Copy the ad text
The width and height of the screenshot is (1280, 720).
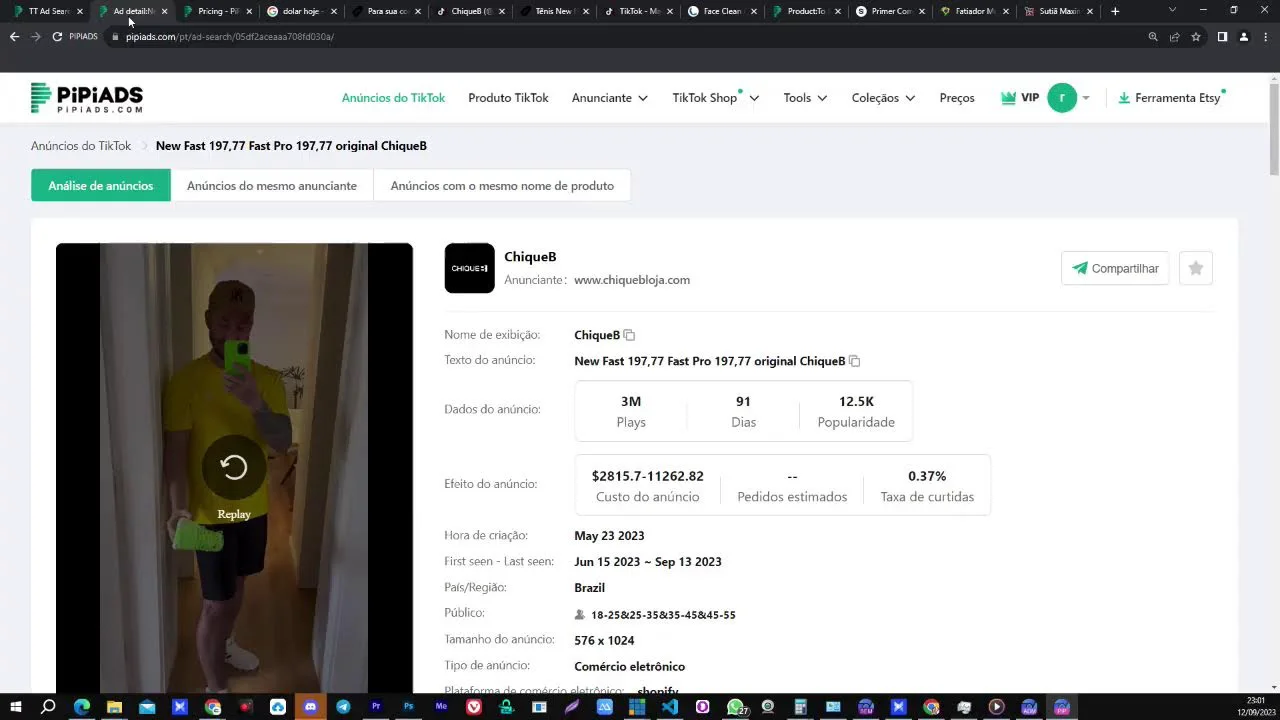[x=854, y=362]
